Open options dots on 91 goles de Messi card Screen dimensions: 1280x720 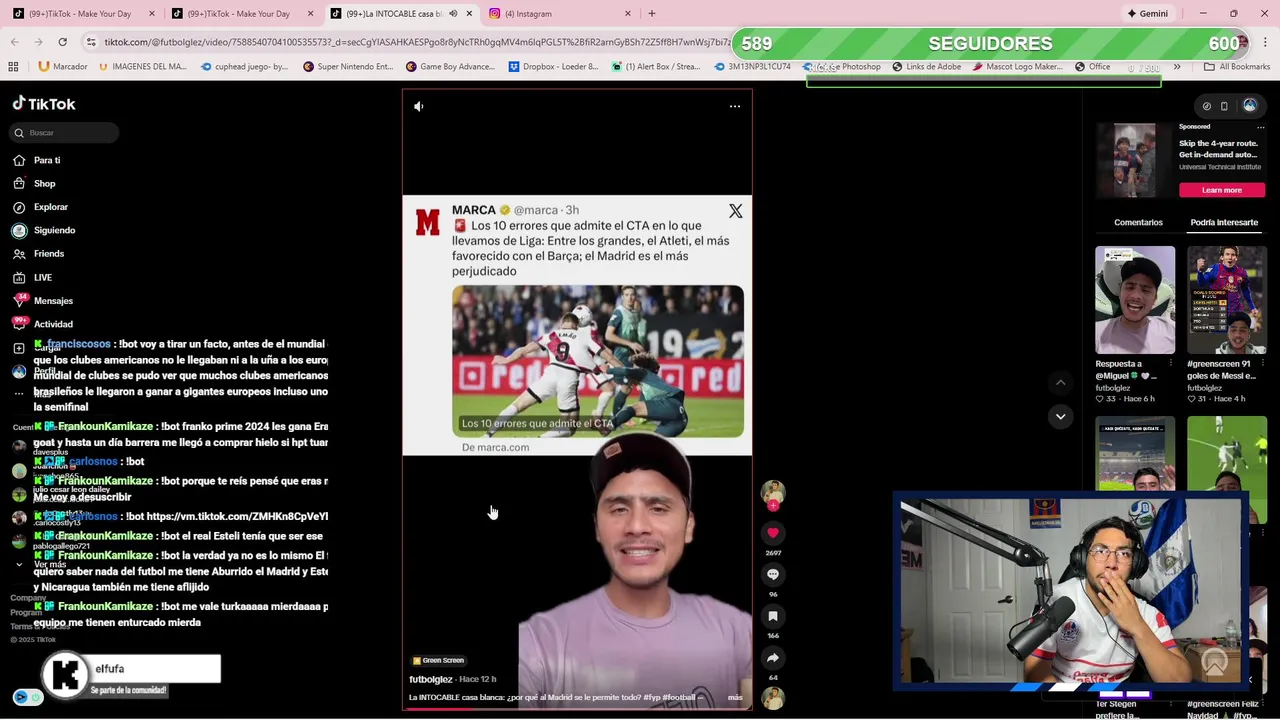click(1262, 364)
